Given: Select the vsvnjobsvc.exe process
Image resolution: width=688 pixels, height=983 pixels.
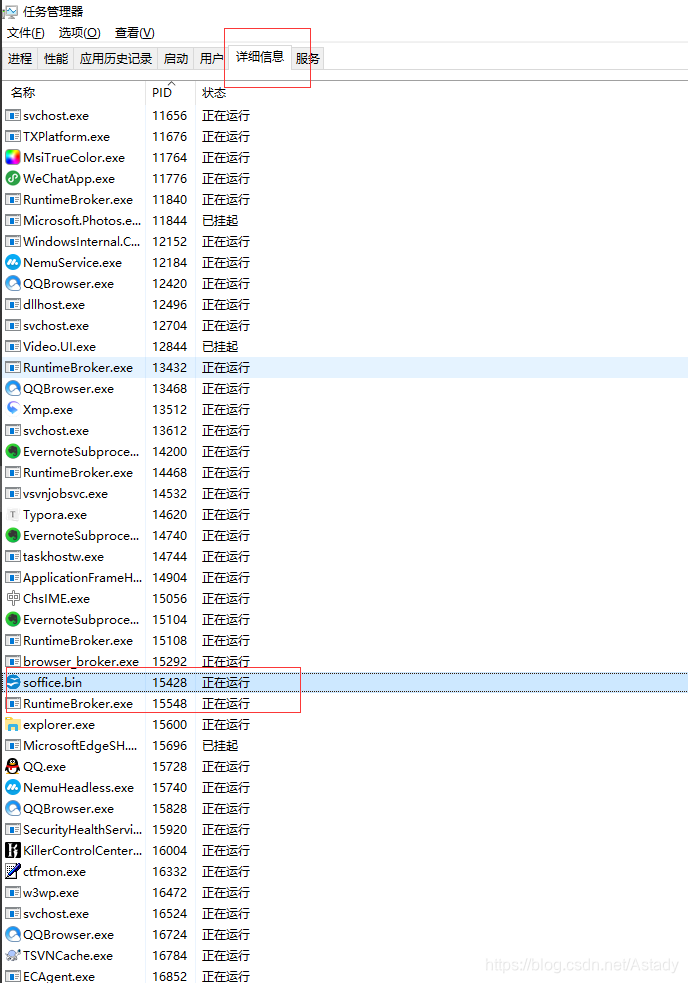Looking at the screenshot, I should pyautogui.click(x=345, y=493).
